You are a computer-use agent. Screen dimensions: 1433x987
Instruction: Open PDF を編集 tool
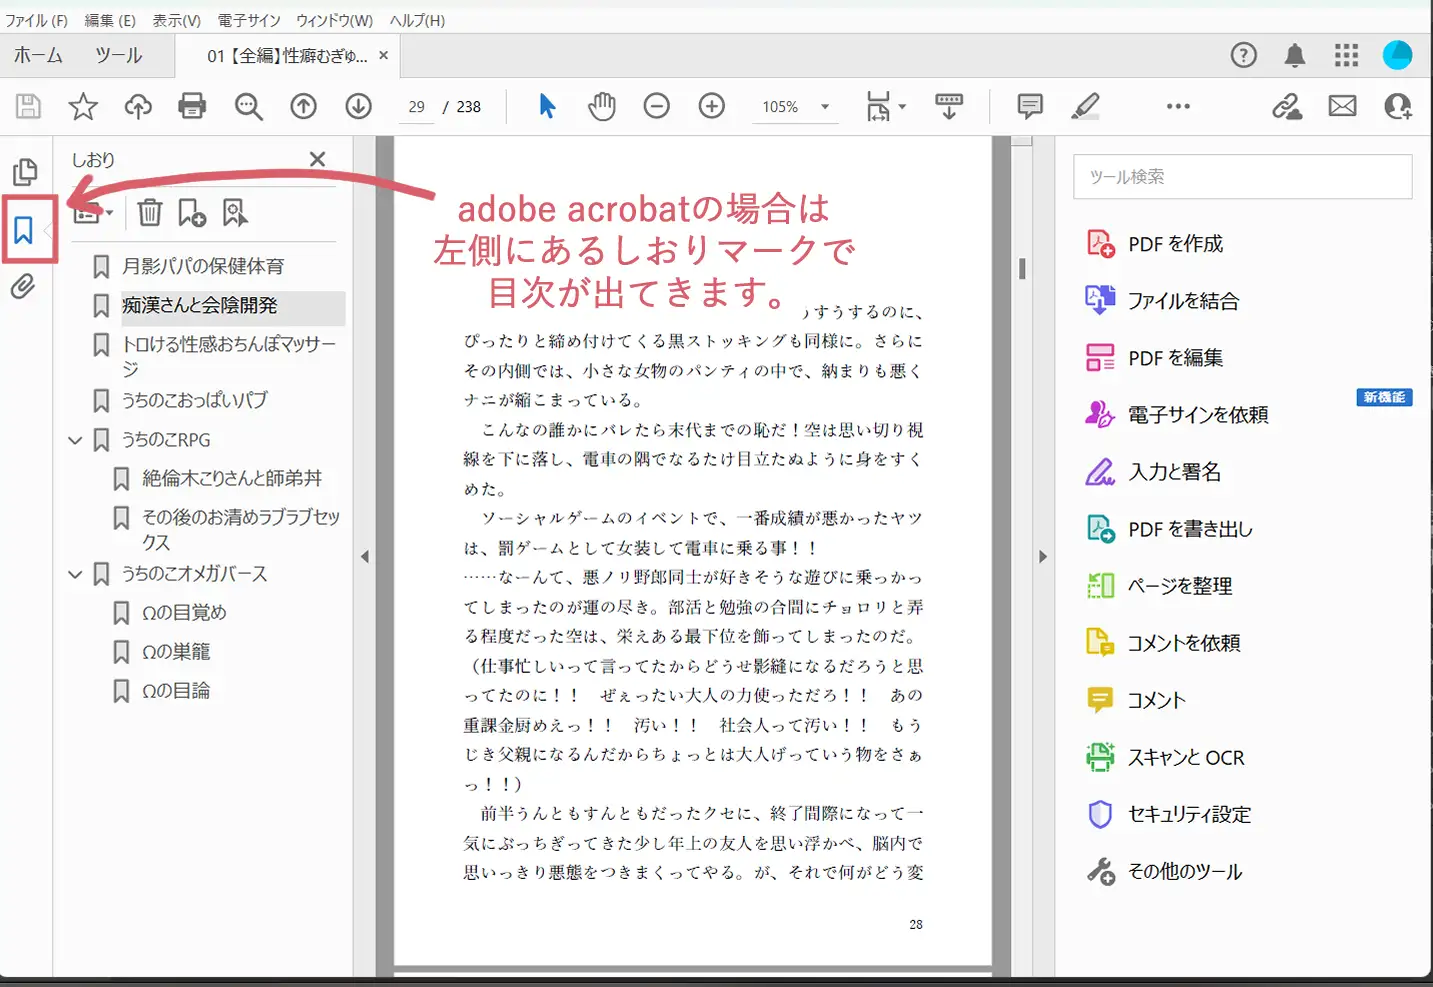pos(1154,358)
